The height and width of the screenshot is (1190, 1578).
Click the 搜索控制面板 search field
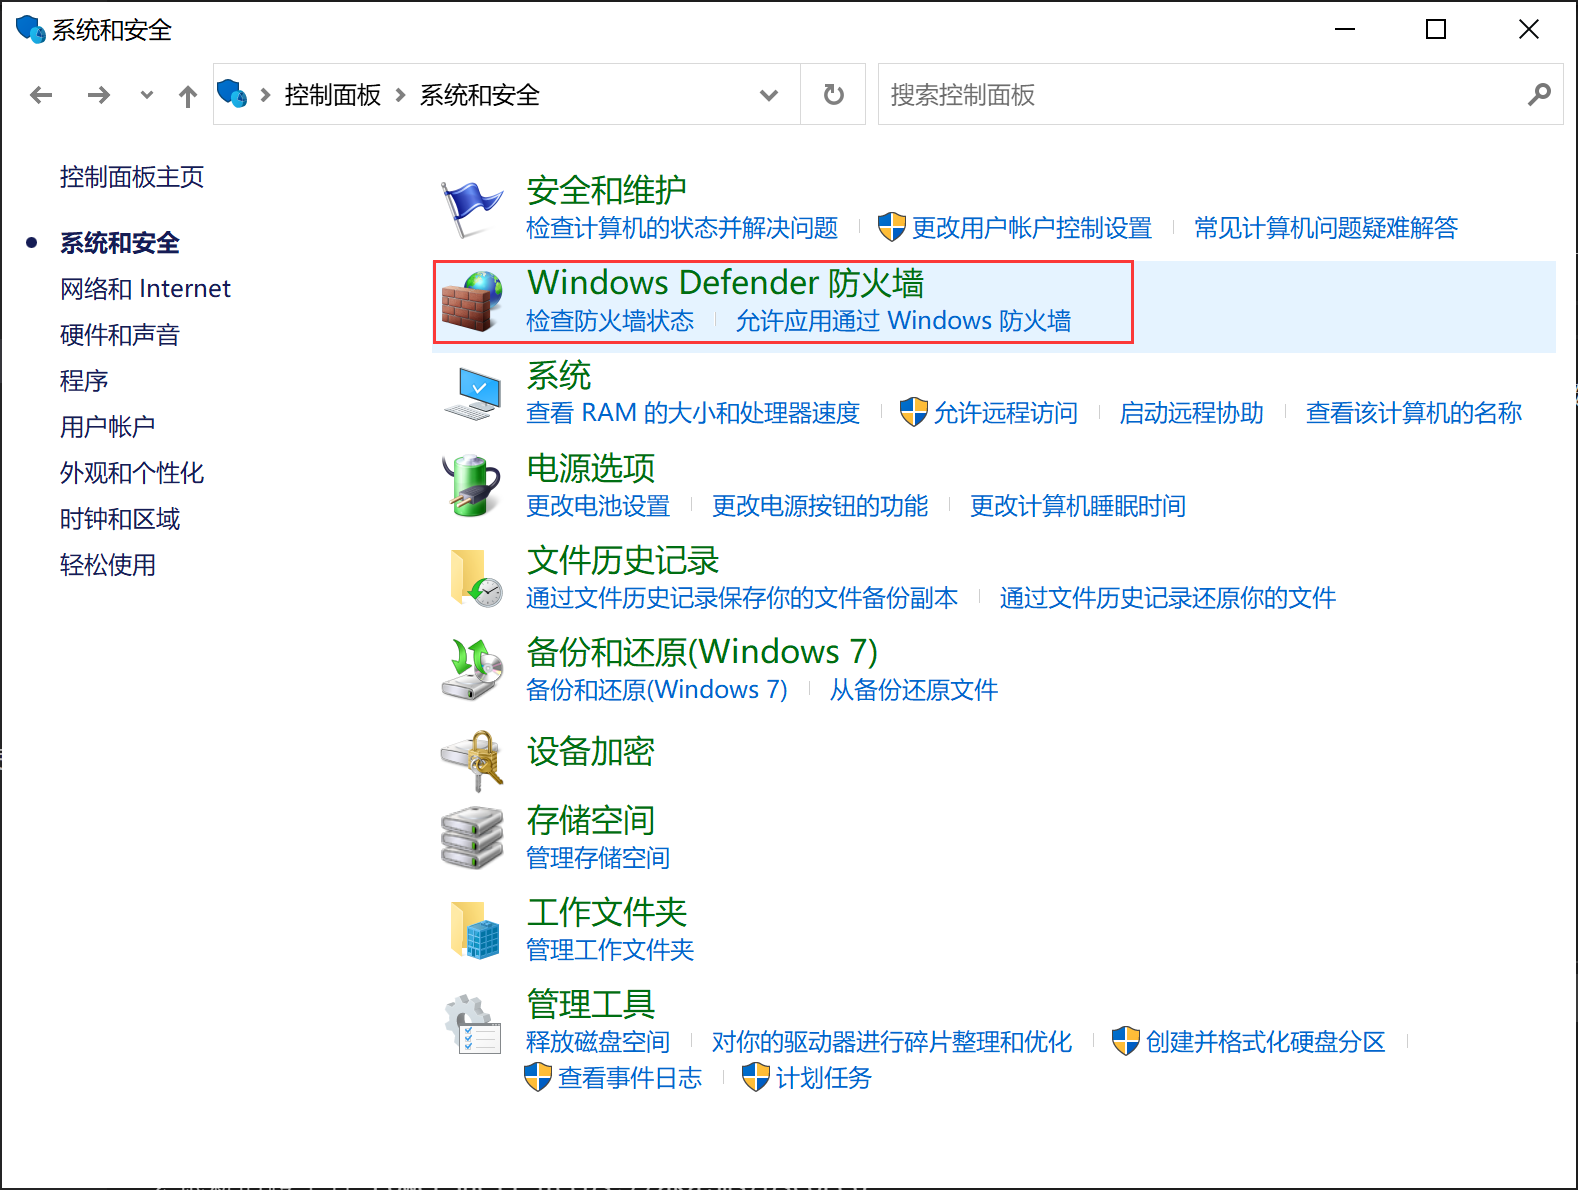pyautogui.click(x=1200, y=95)
